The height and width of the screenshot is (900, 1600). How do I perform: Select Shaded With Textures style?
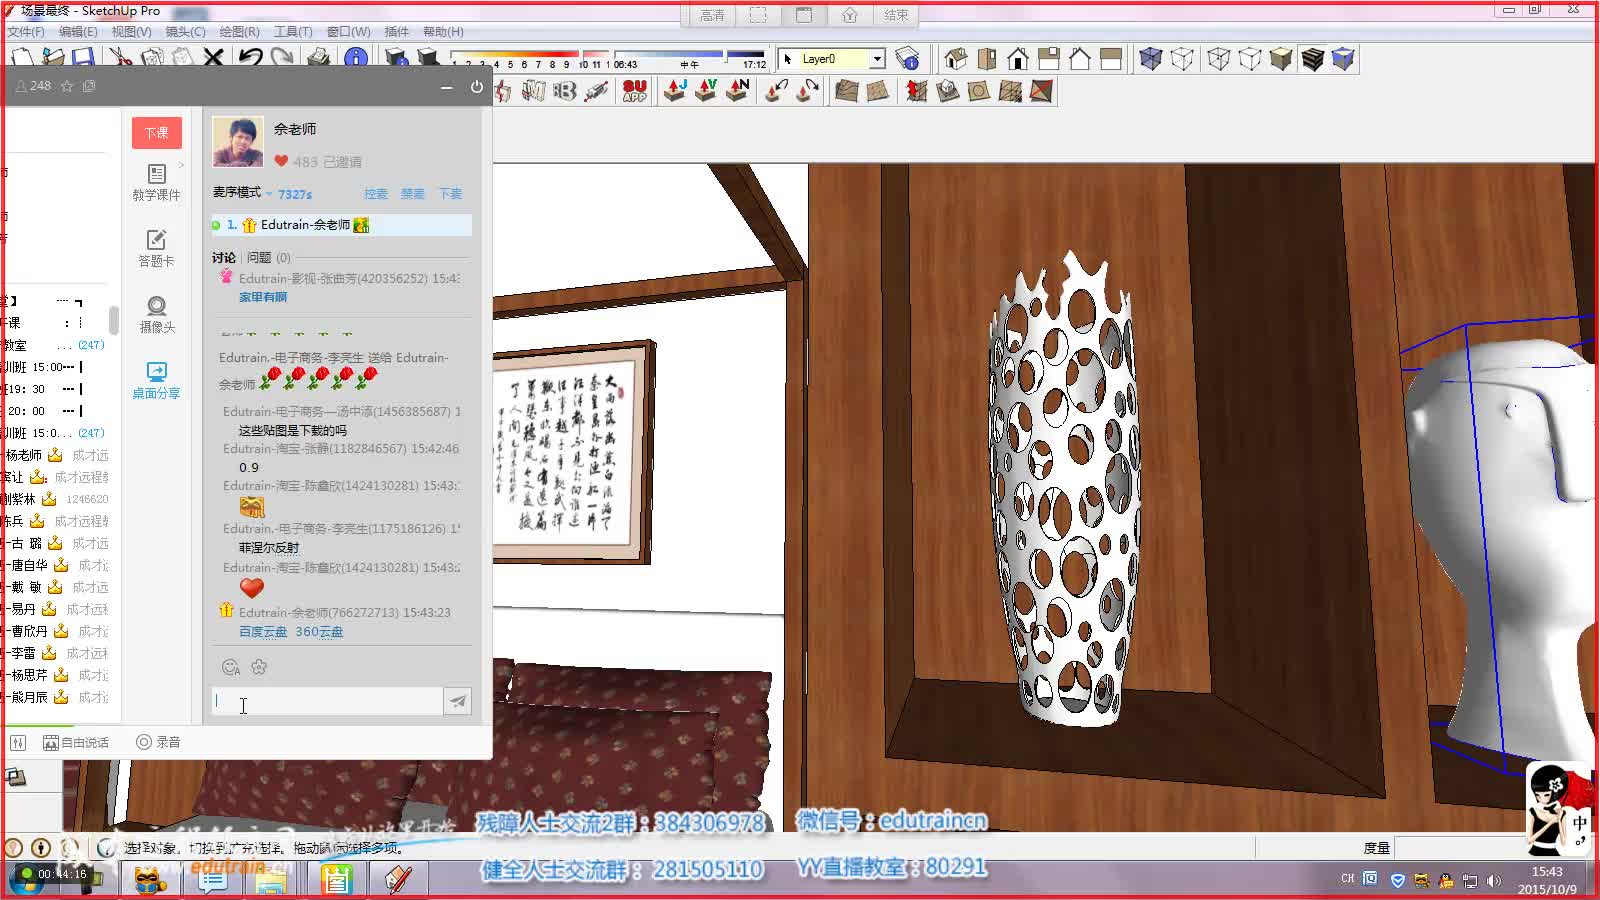tap(1312, 59)
